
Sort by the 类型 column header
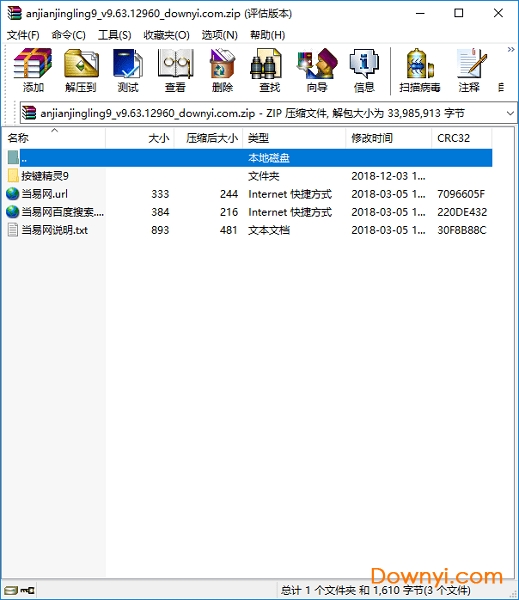pos(294,138)
